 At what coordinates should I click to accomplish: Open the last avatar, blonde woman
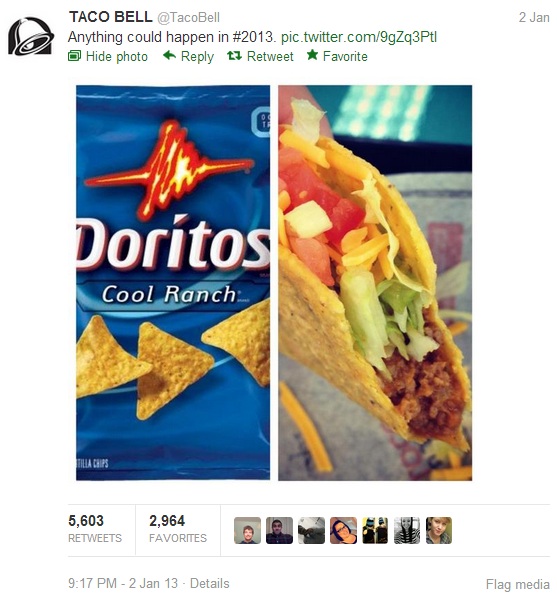[439, 531]
